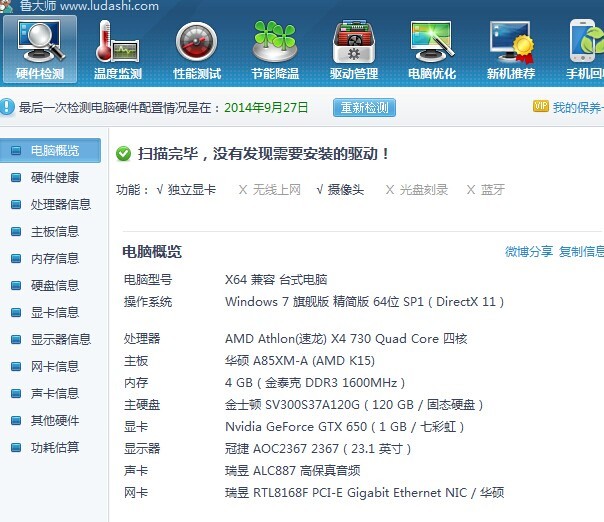Open the 新机推荐 medal monitor icon
The height and width of the screenshot is (522, 604).
pos(511,49)
